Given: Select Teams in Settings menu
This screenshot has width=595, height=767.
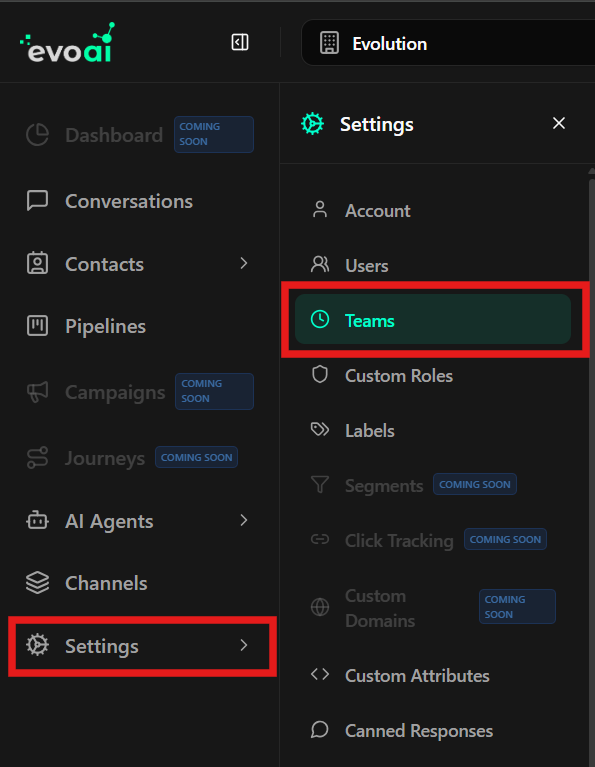Looking at the screenshot, I should [x=433, y=319].
